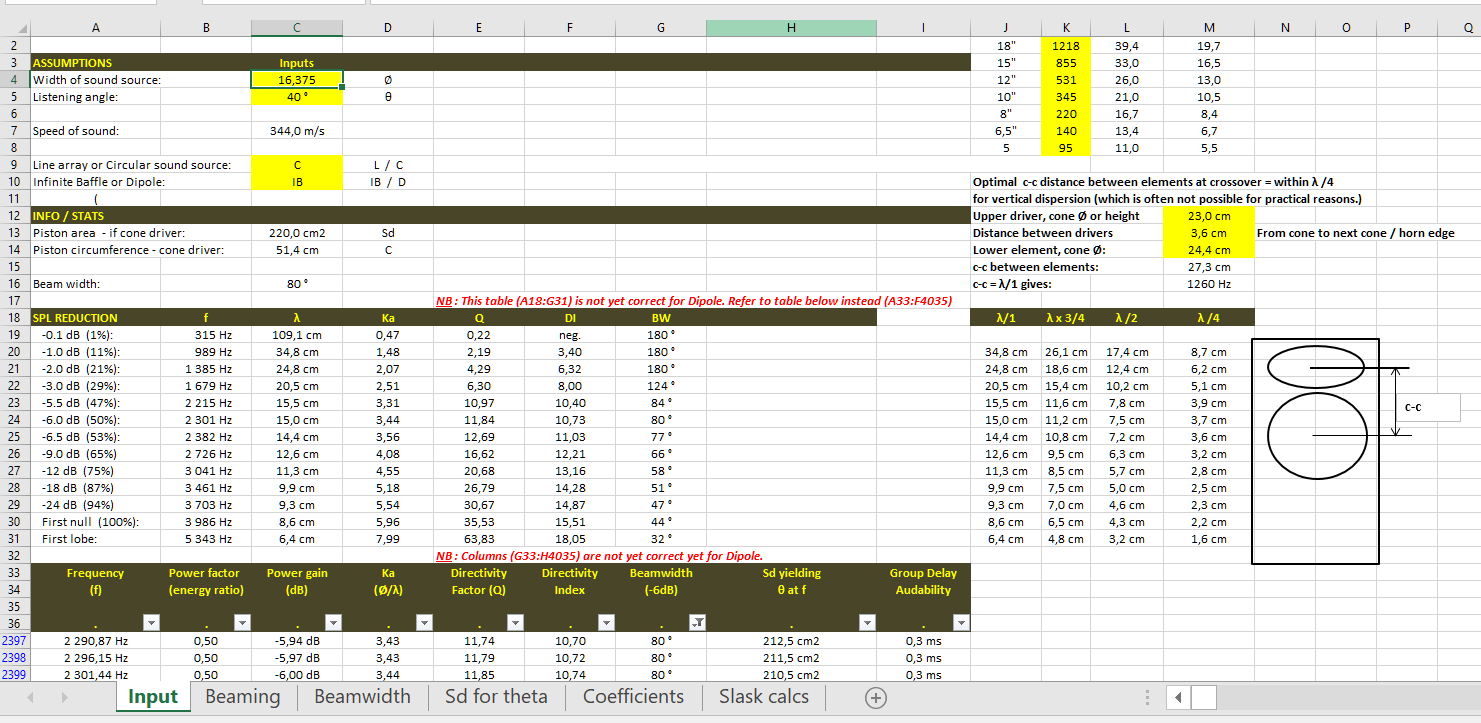
Task: Click the piston circumference value 51,4 cm
Action: click(x=296, y=250)
